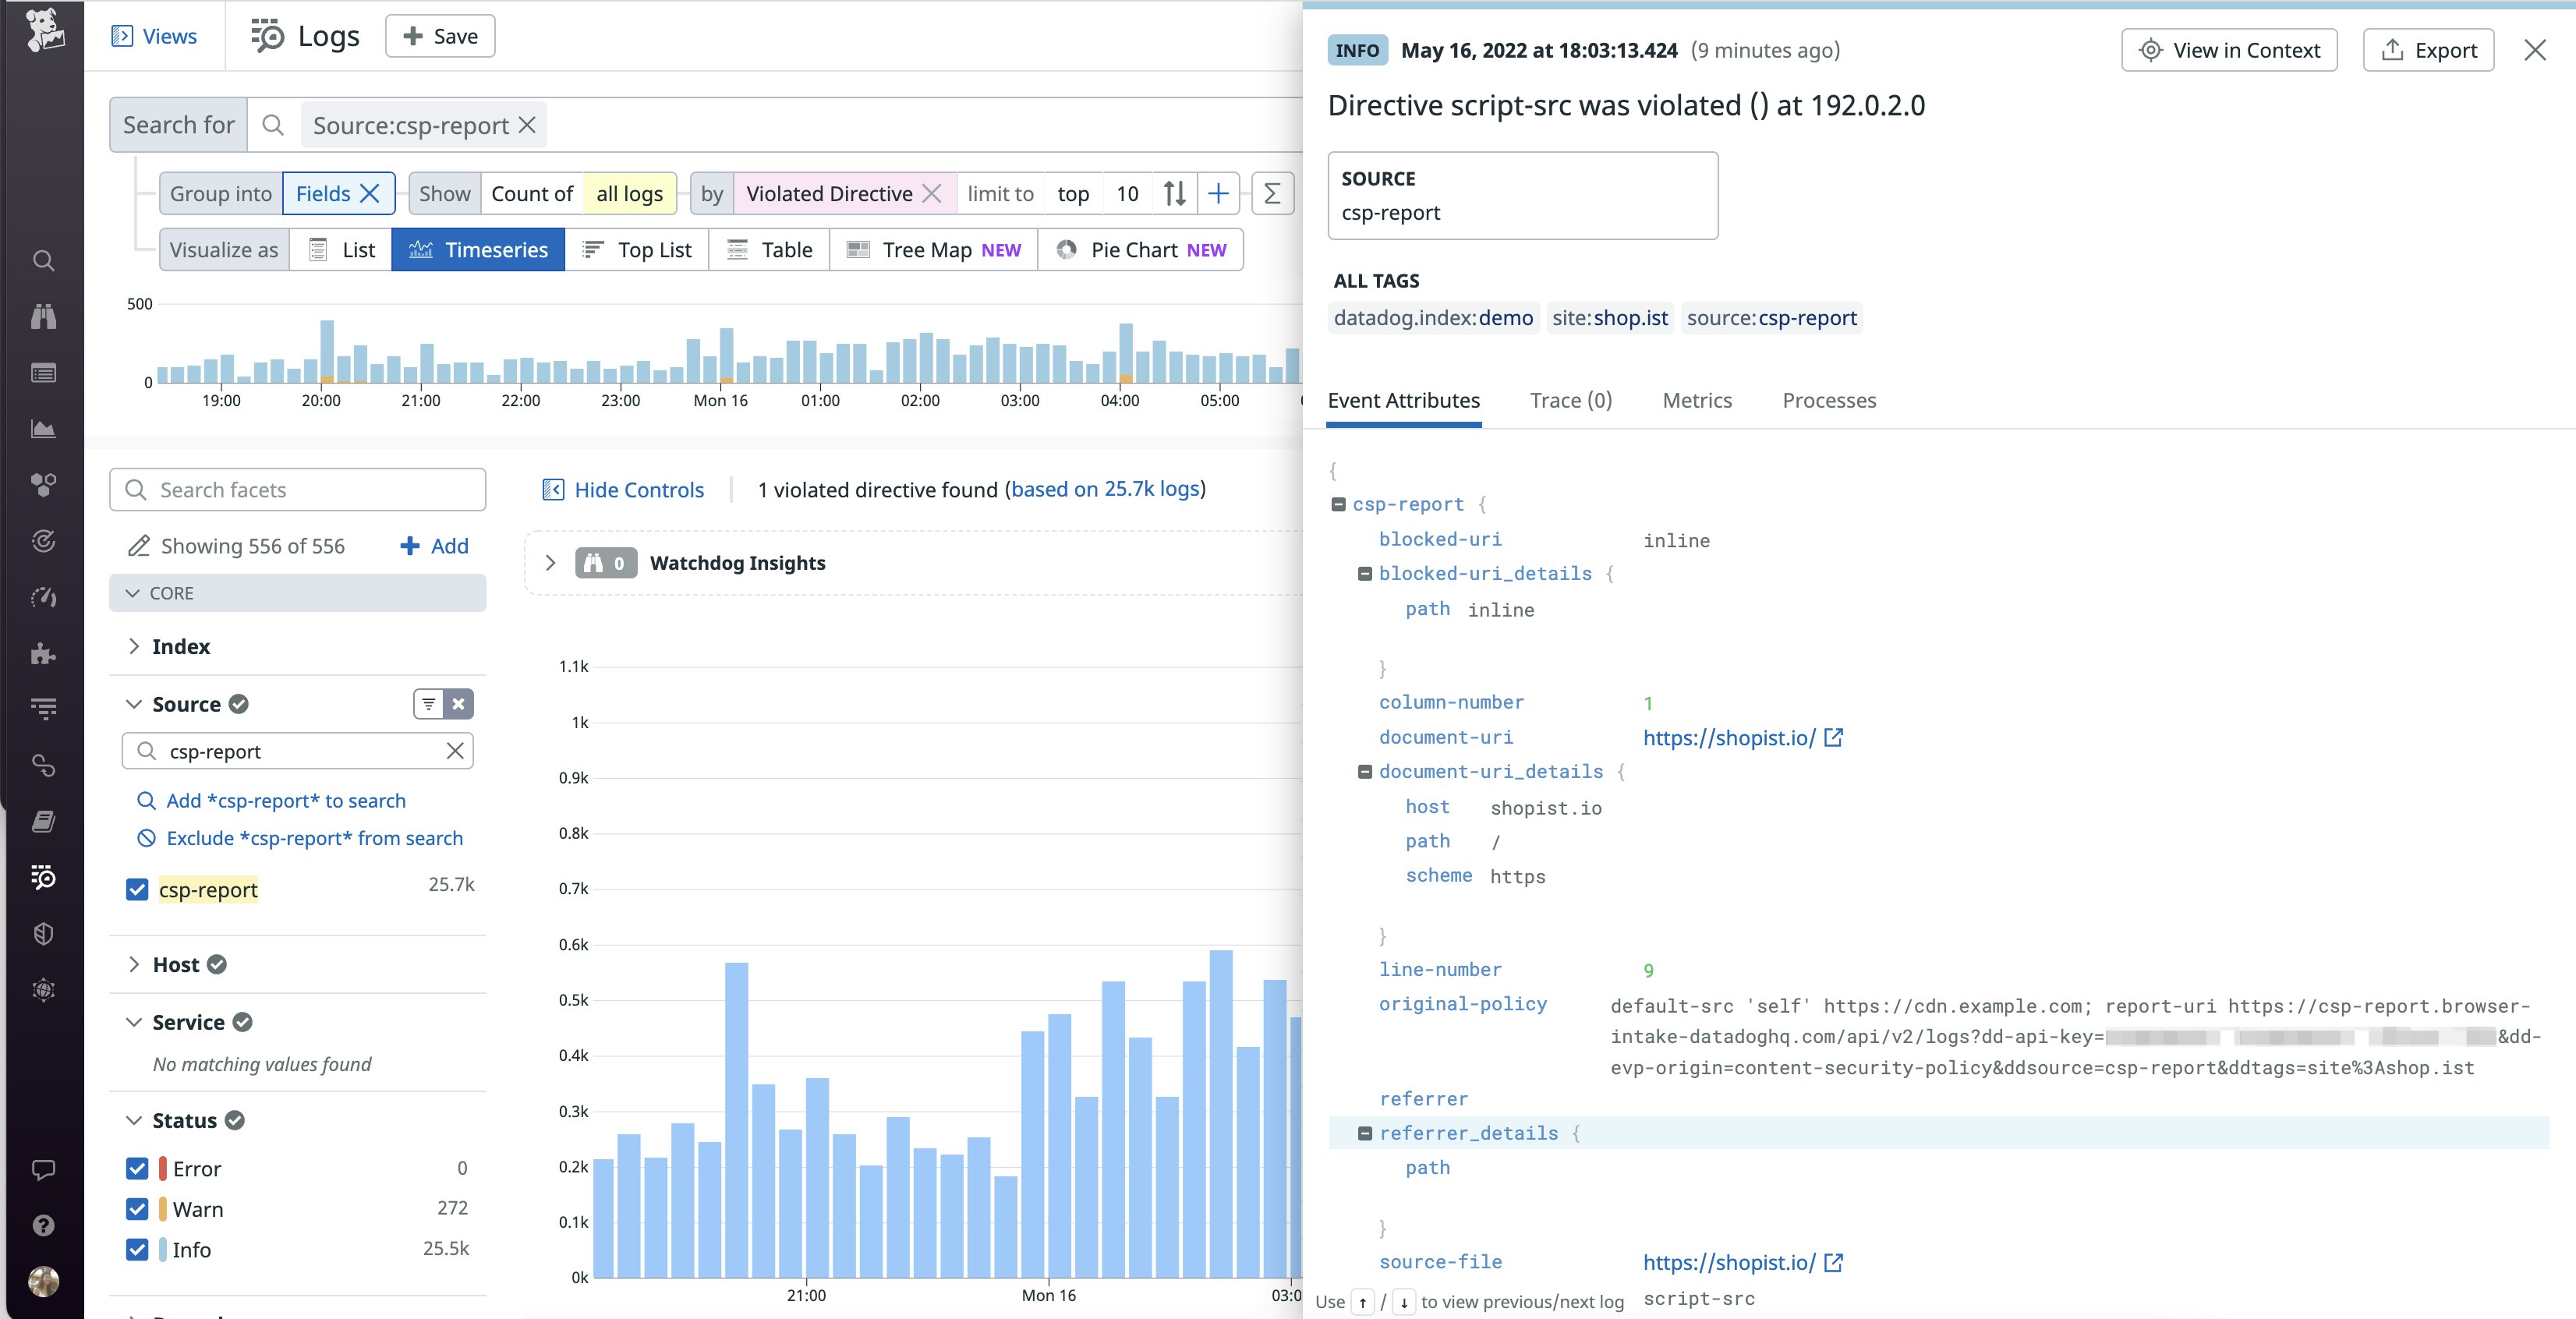Screen dimensions: 2576x1319
Task: Open Security Monitoring shield icon in sidebar
Action: pyautogui.click(x=44, y=934)
